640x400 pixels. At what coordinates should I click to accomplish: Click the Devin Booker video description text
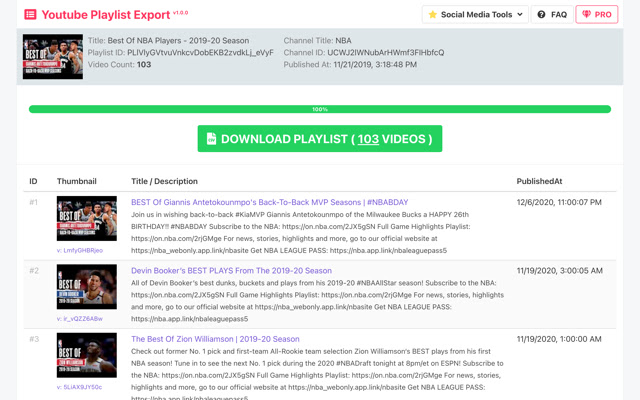318,301
